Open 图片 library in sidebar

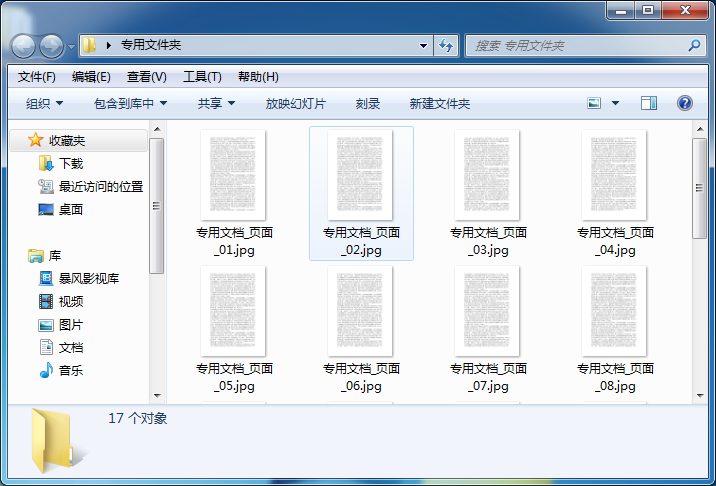tap(70, 324)
